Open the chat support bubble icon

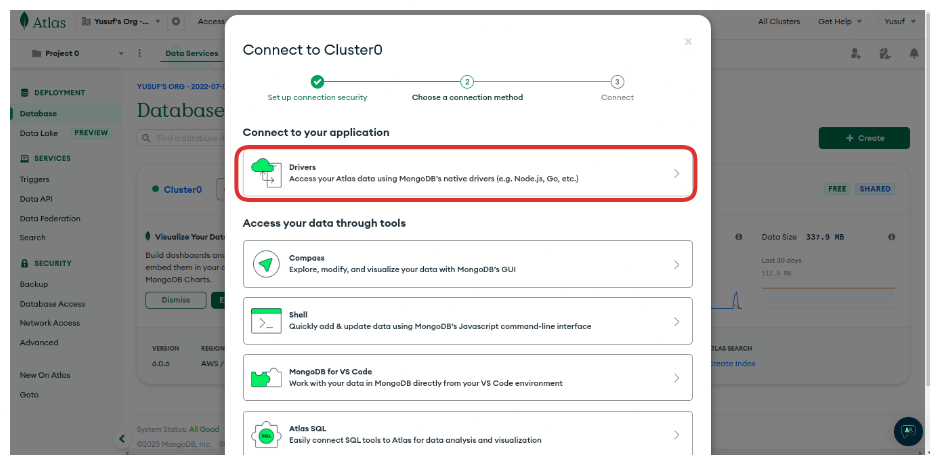click(907, 431)
